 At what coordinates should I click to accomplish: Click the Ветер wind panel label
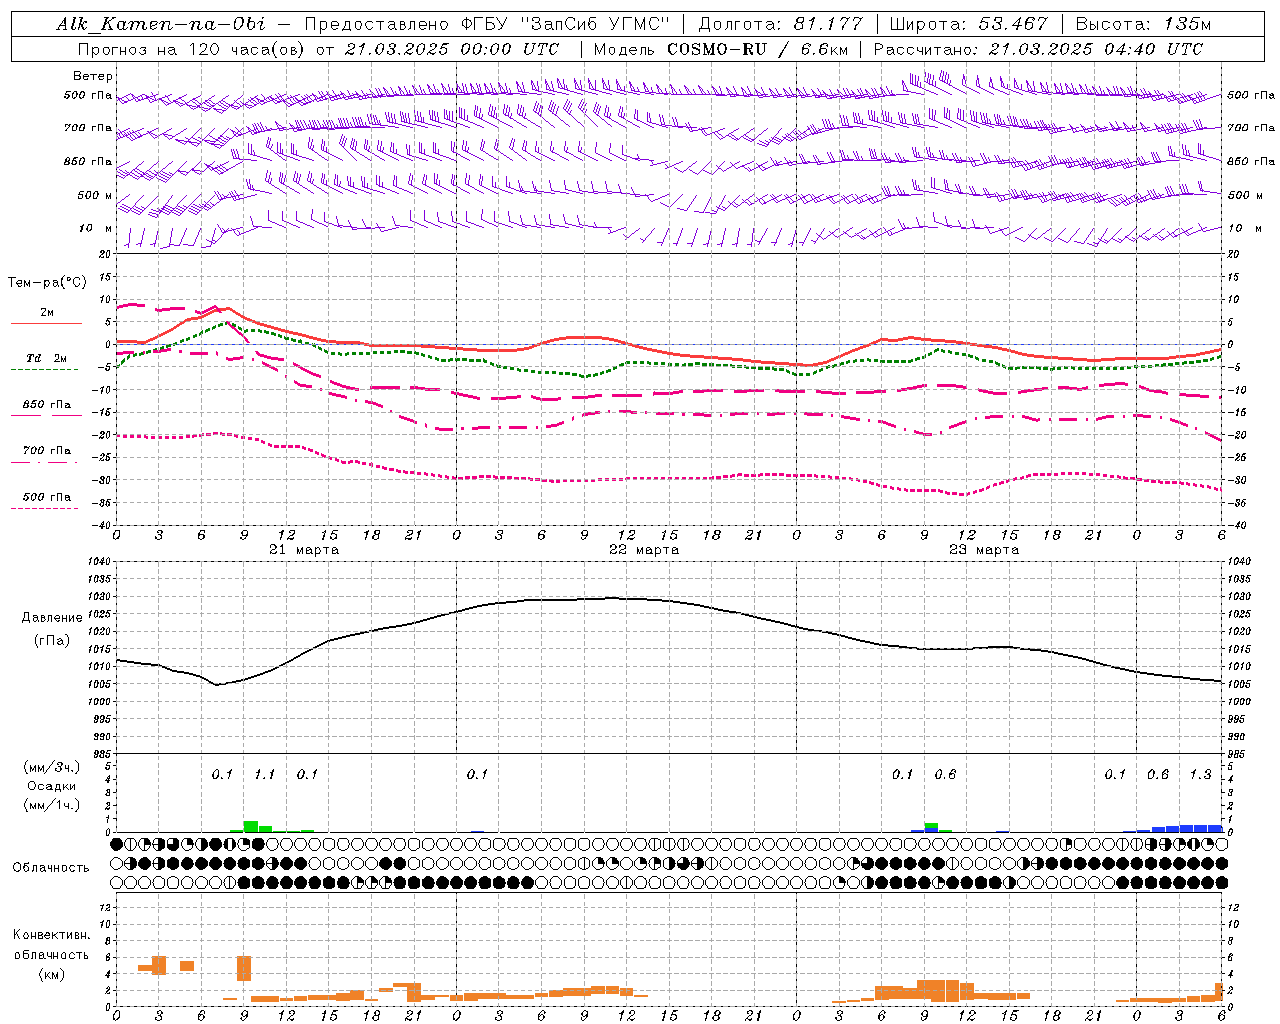(92, 76)
